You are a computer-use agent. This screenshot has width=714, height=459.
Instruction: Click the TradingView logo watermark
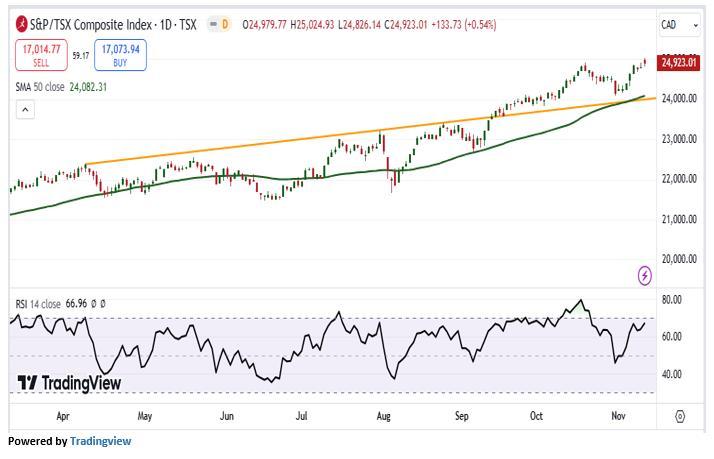(x=69, y=383)
